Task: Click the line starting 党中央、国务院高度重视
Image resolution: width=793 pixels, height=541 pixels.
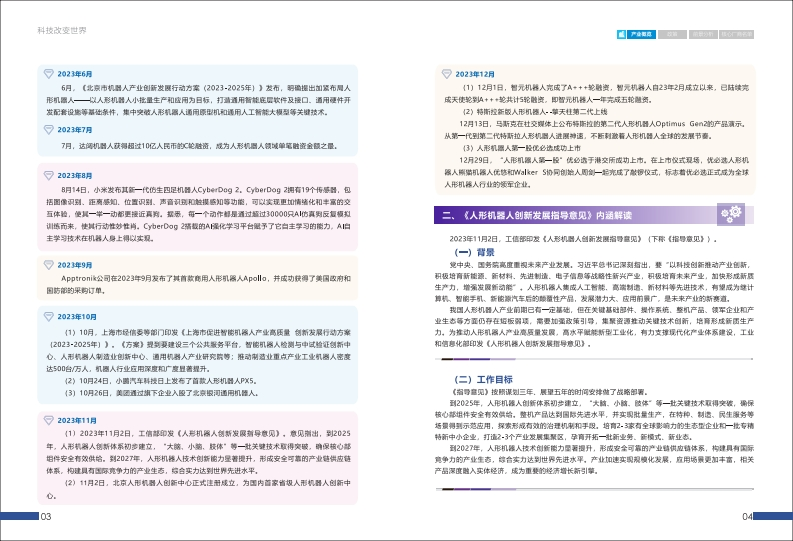Action: [x=601, y=264]
